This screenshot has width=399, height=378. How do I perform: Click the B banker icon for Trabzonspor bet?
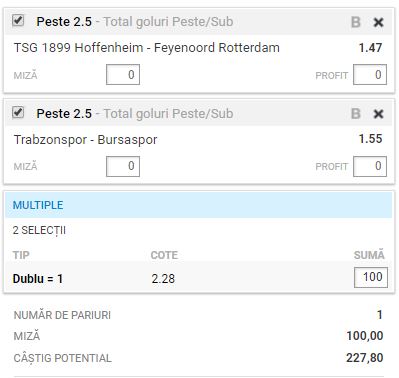click(356, 114)
